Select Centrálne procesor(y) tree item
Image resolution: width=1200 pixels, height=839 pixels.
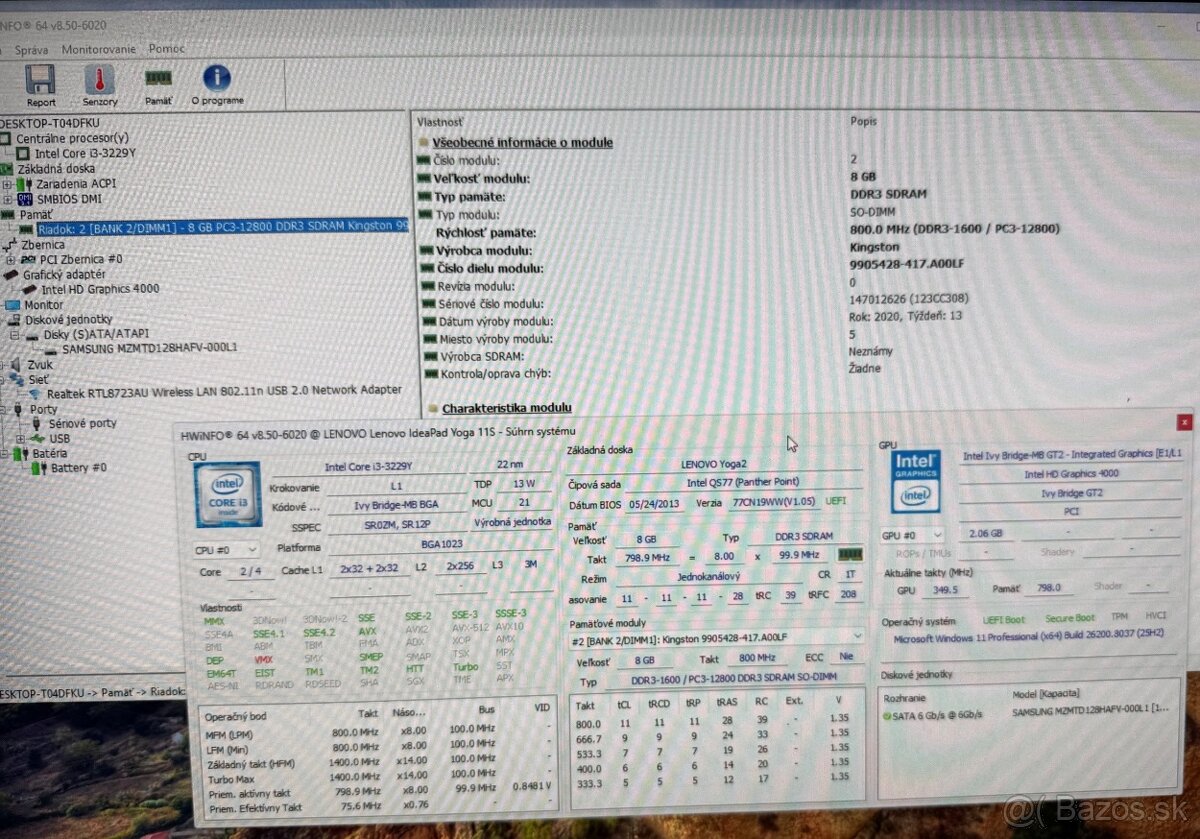click(x=72, y=138)
